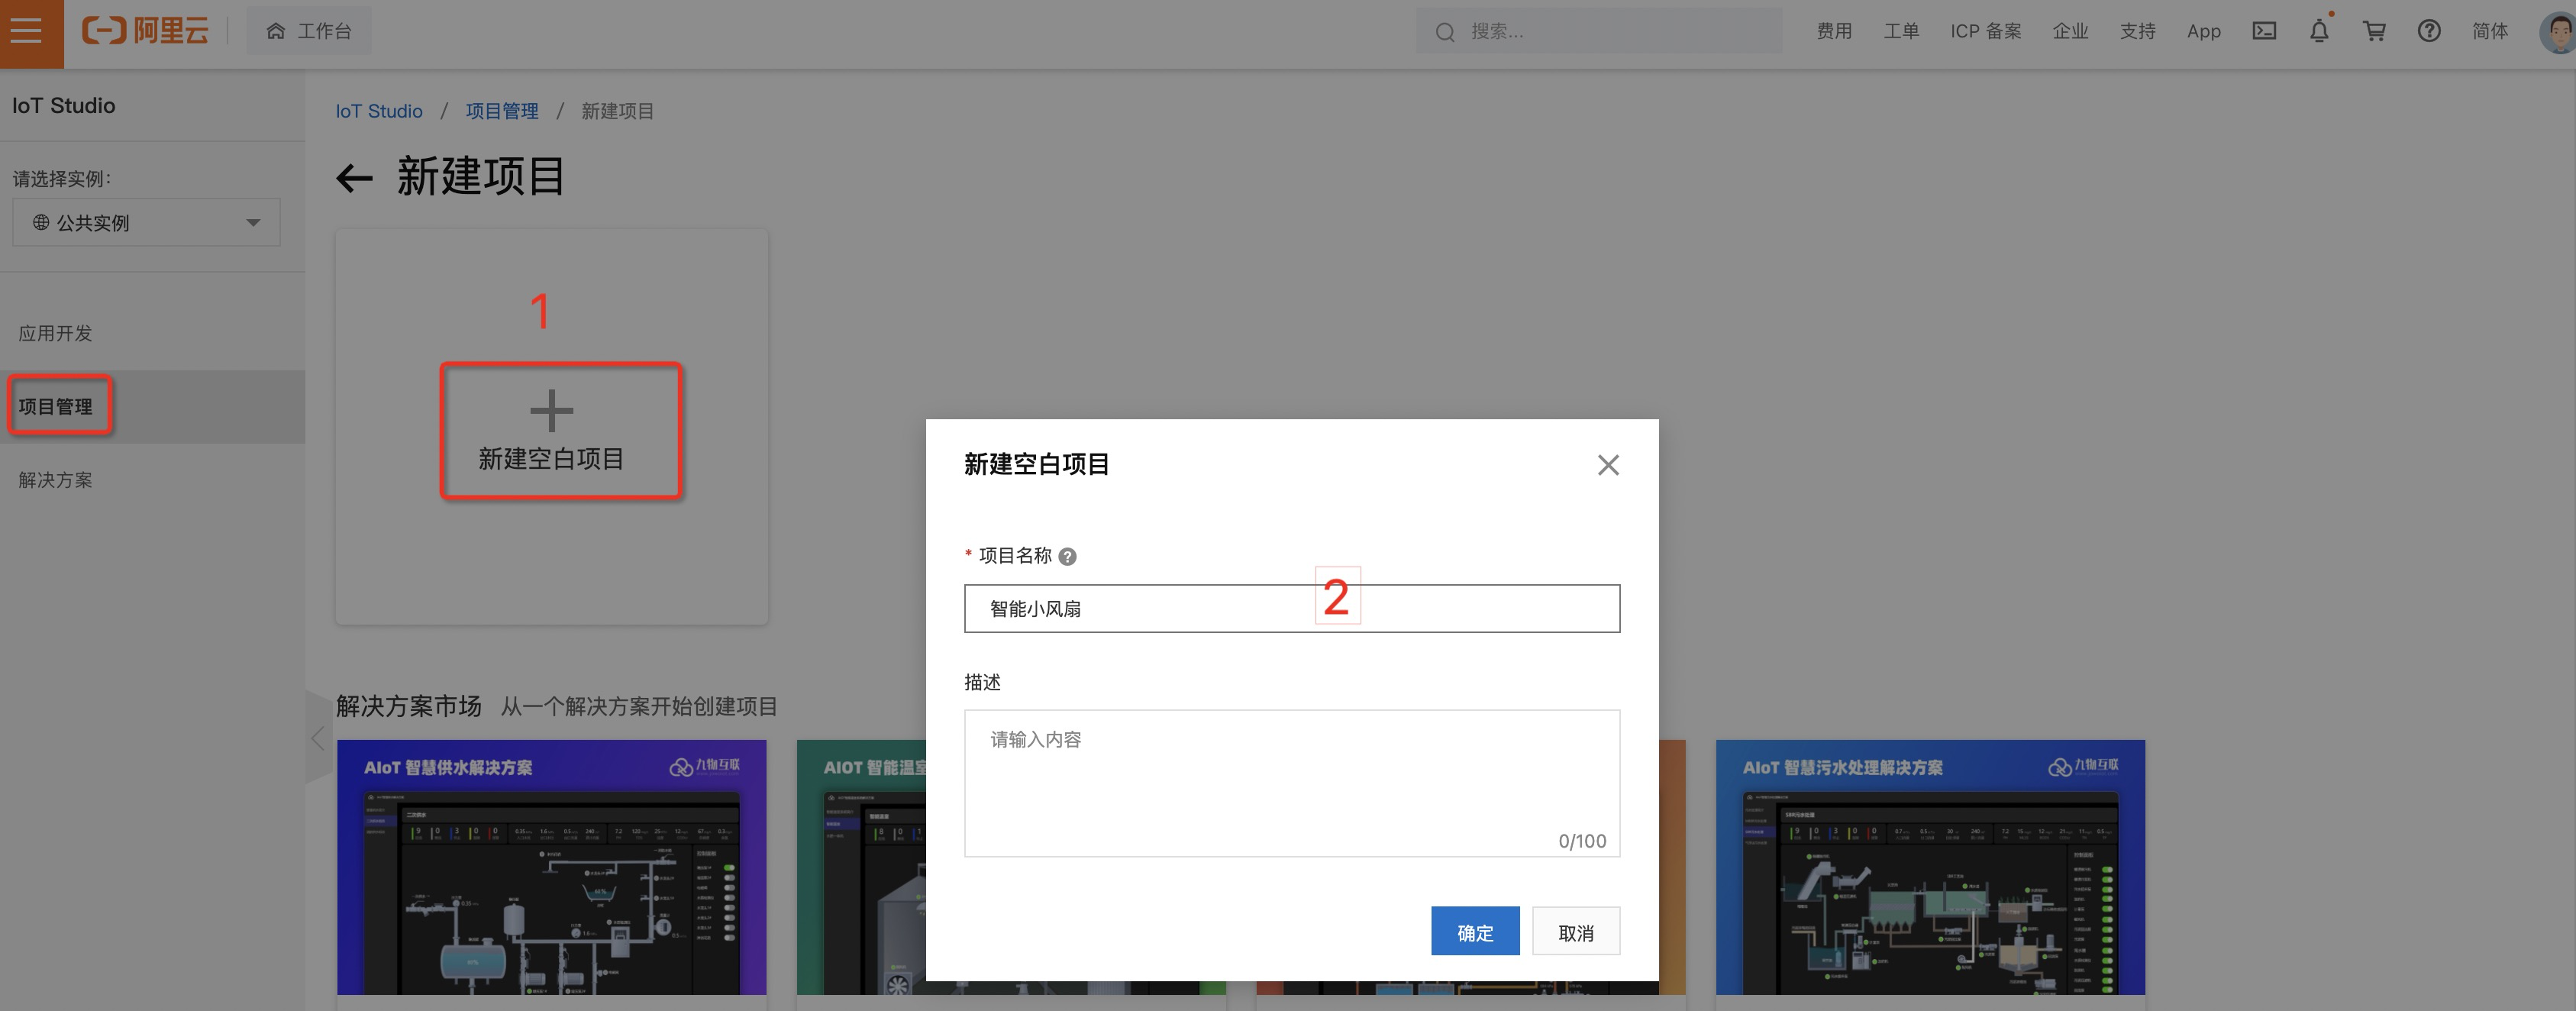Select 解决方案 in the sidebar
This screenshot has width=2576, height=1011.
55,480
